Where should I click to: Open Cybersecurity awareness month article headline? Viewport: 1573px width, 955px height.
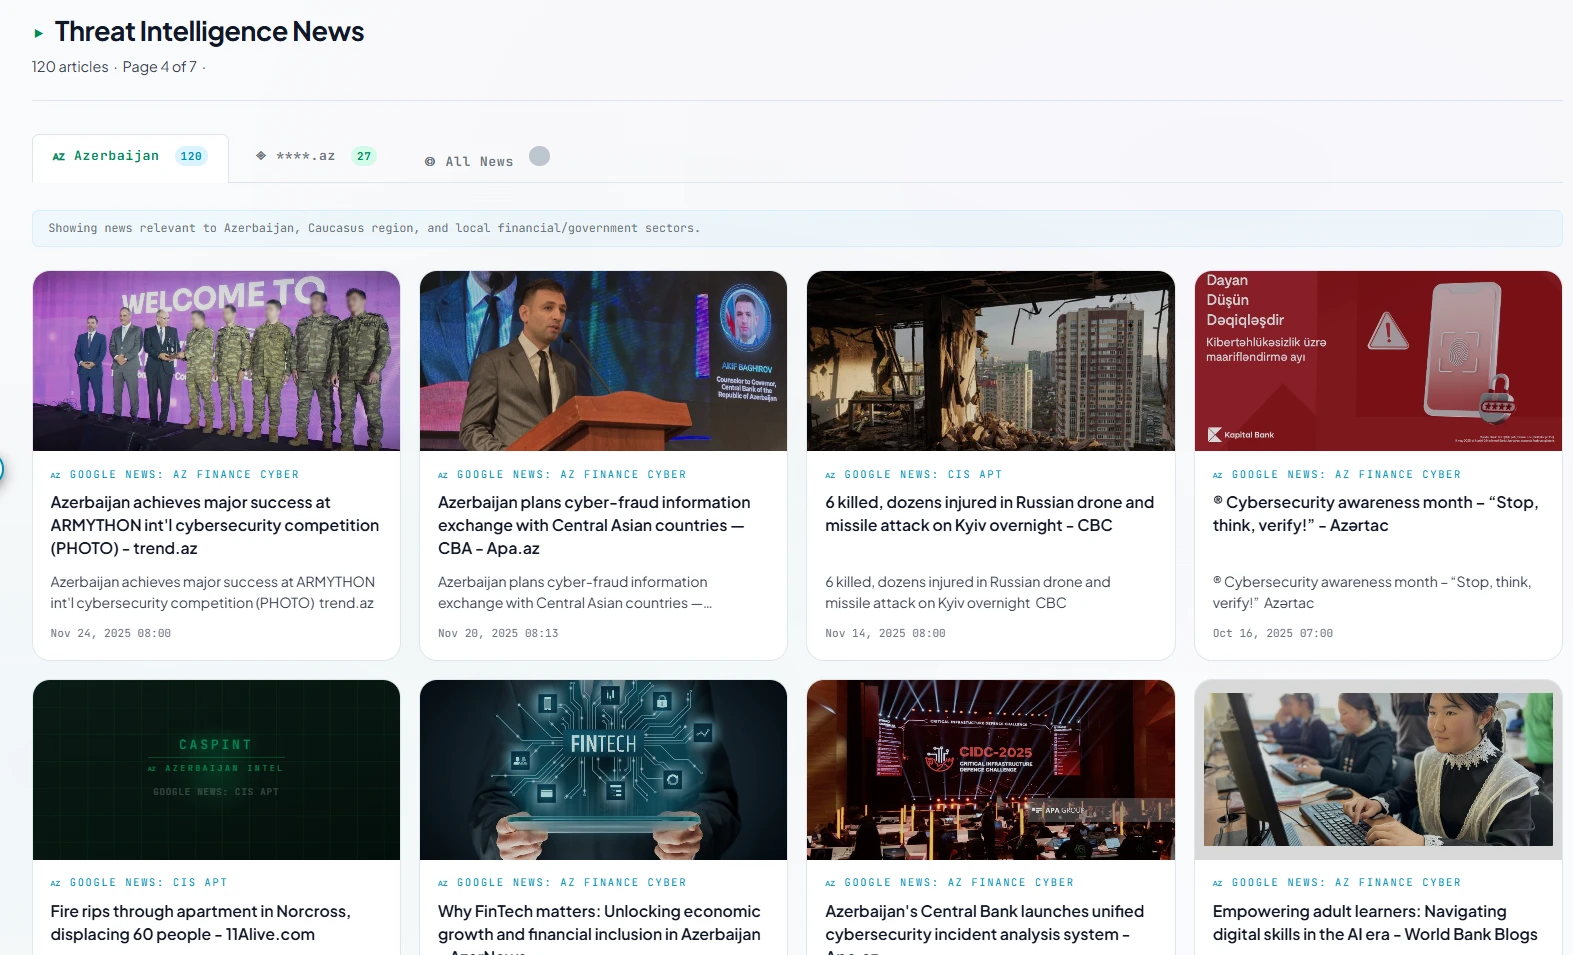click(1375, 514)
